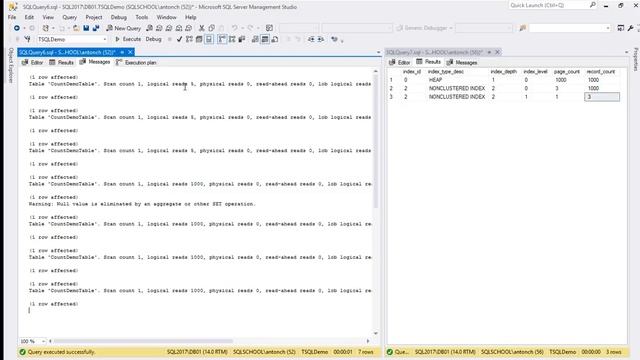
Task: Click messages pane vertical scrollbar thumb
Action: tap(376, 142)
